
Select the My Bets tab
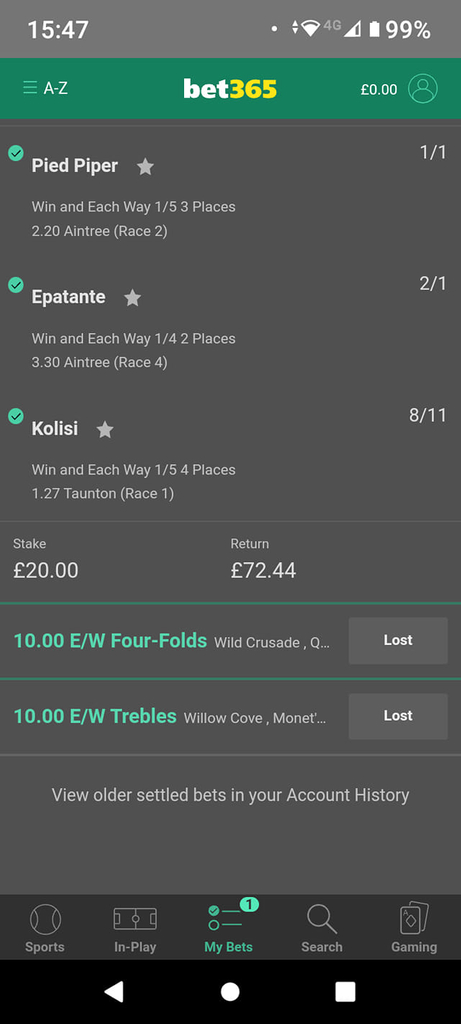pyautogui.click(x=229, y=928)
